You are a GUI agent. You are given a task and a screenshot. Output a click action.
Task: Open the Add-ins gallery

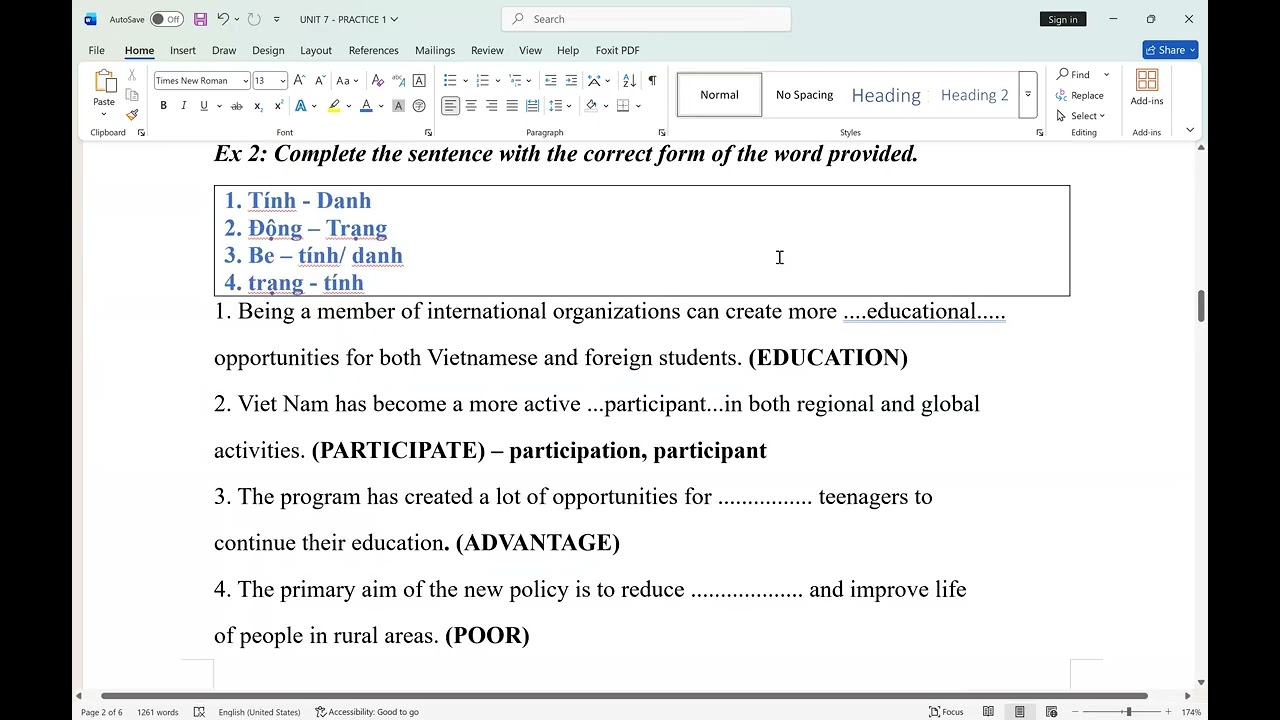pos(1147,88)
